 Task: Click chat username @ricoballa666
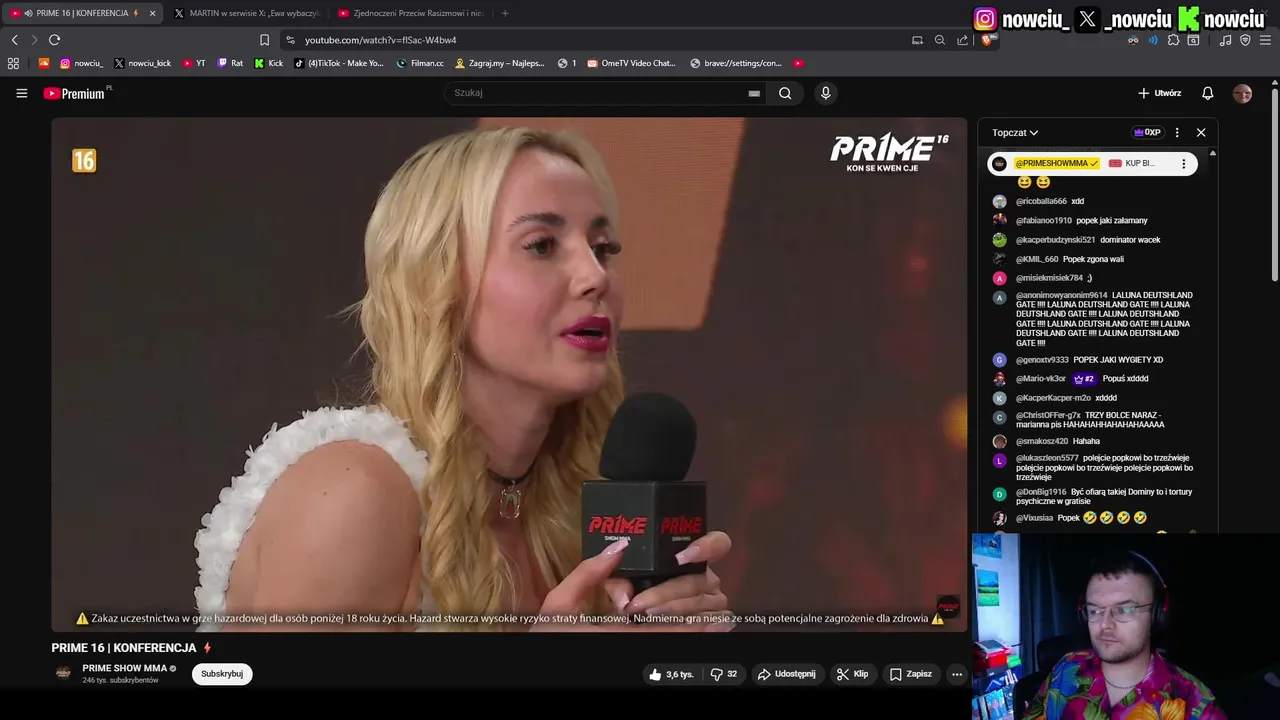1041,201
